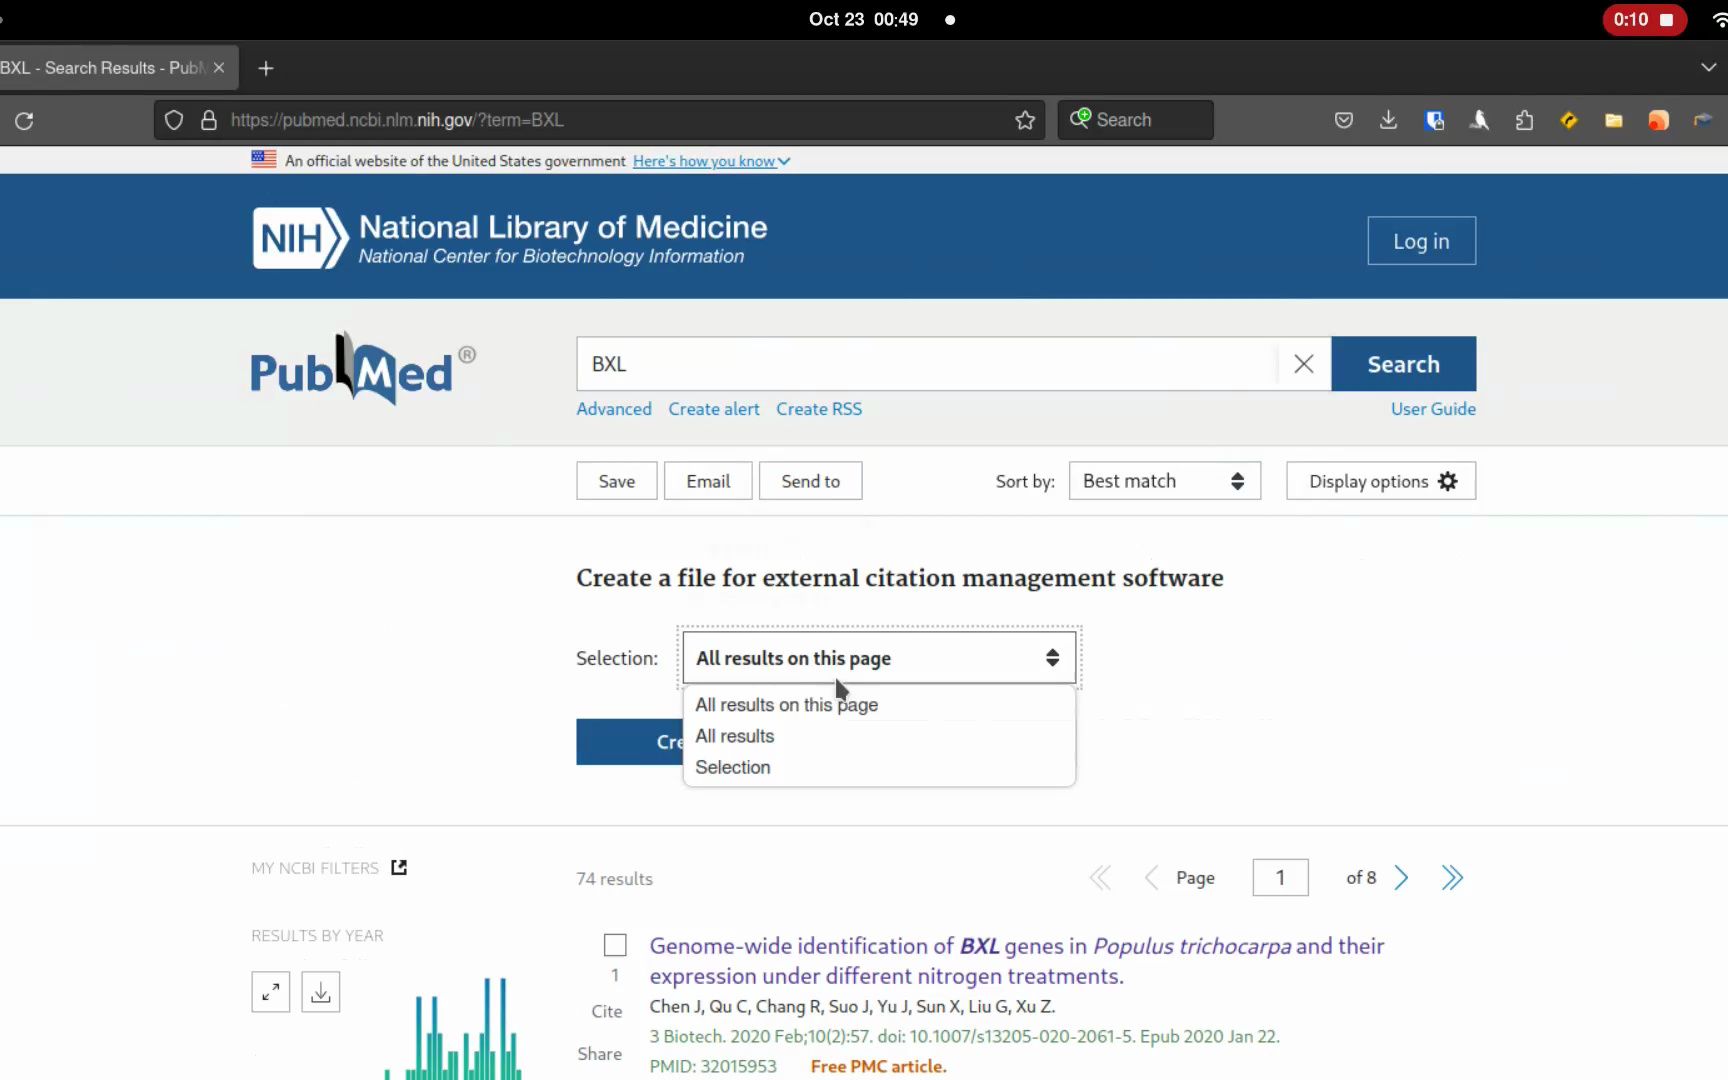Open the tracking protection shield icon

click(x=174, y=120)
